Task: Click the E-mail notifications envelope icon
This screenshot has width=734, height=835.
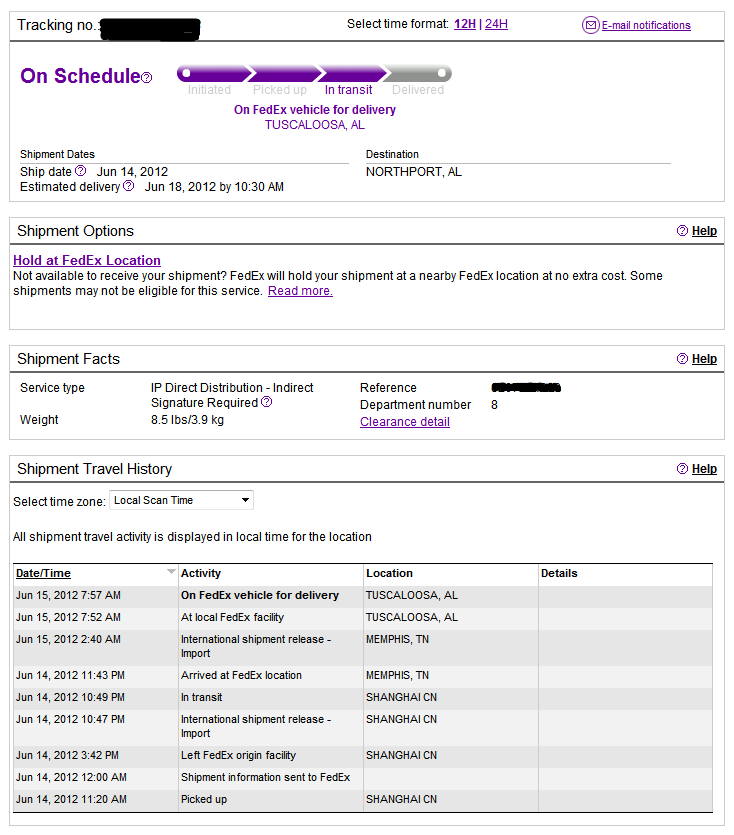Action: point(590,25)
